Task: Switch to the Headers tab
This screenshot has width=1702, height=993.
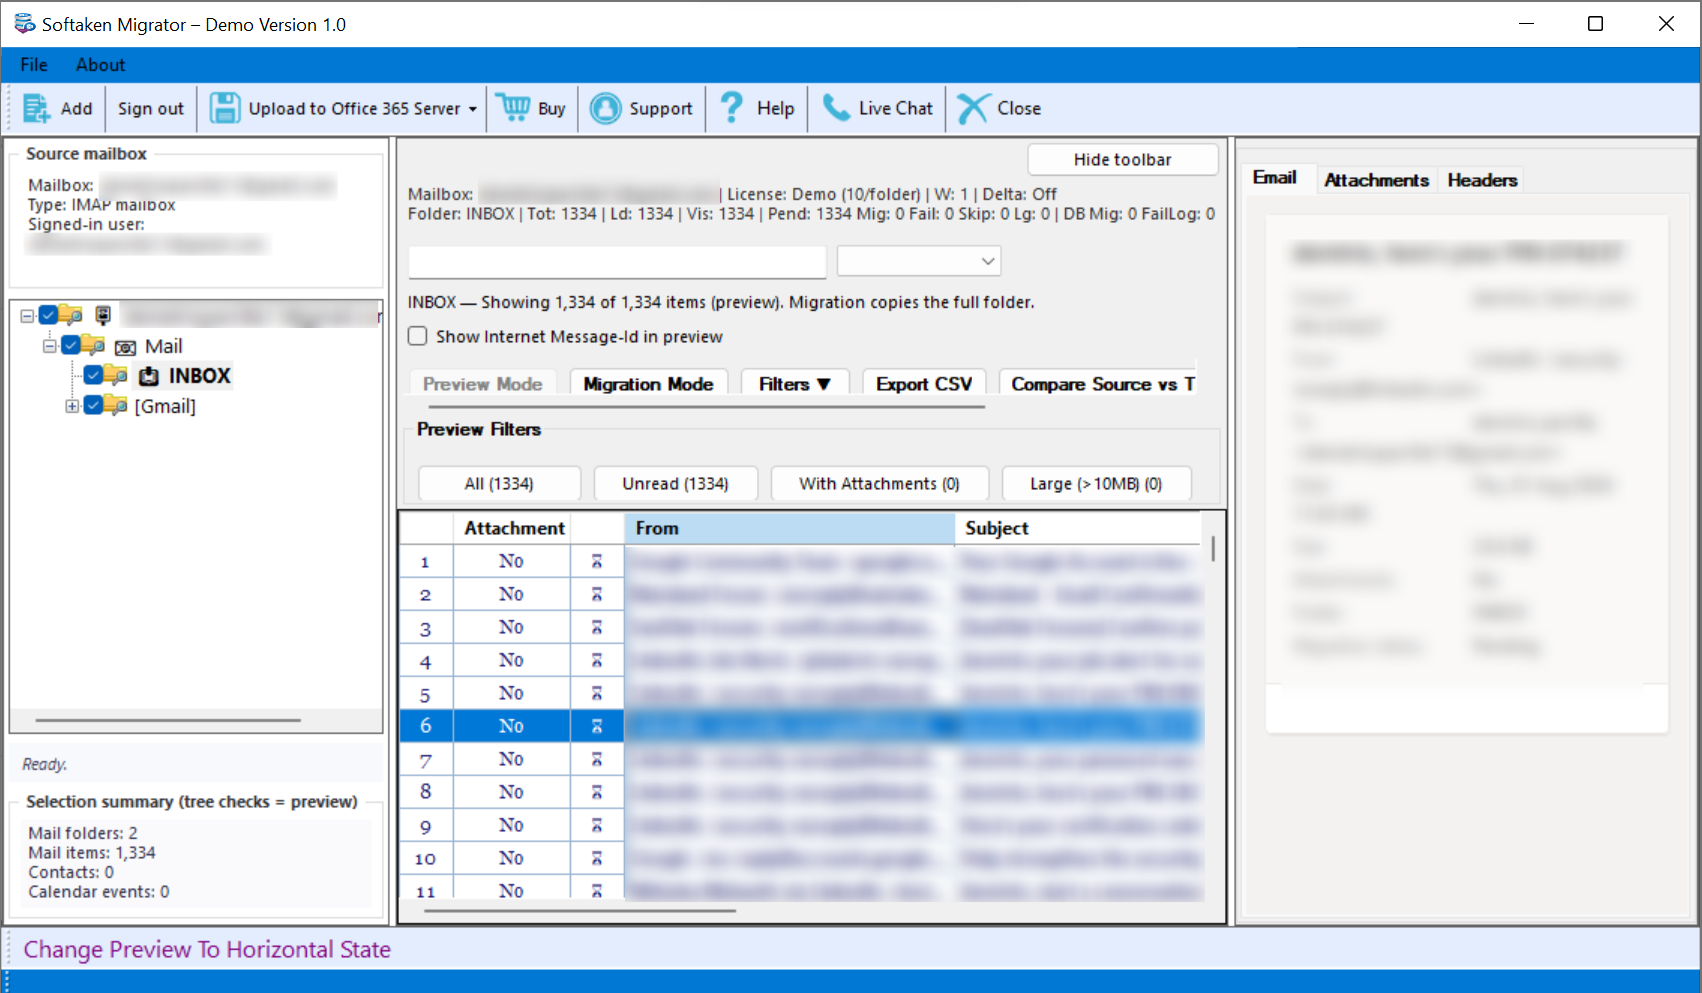Action: point(1482,180)
